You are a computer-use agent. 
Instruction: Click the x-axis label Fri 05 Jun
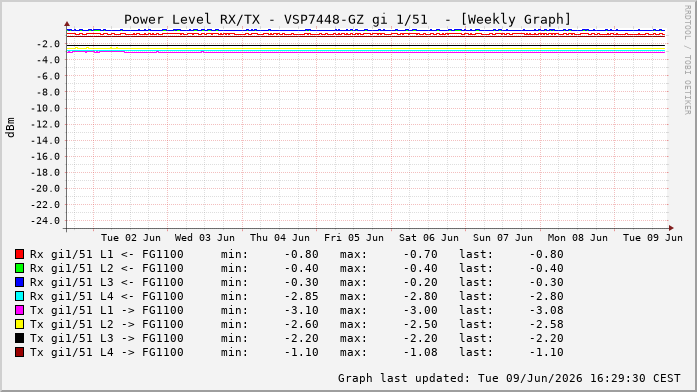[354, 238]
